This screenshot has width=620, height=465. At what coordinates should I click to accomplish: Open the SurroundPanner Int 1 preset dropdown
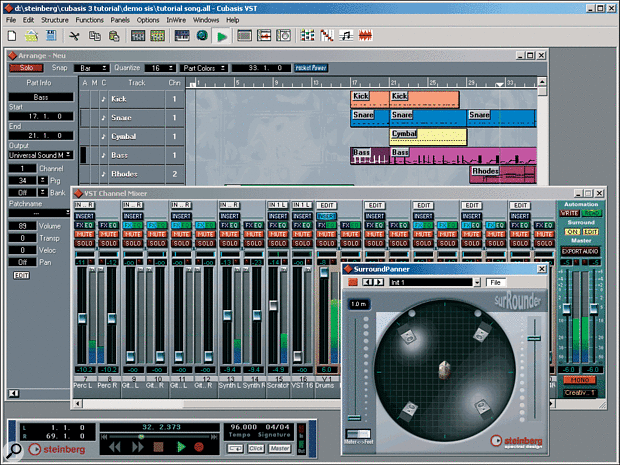coord(477,282)
